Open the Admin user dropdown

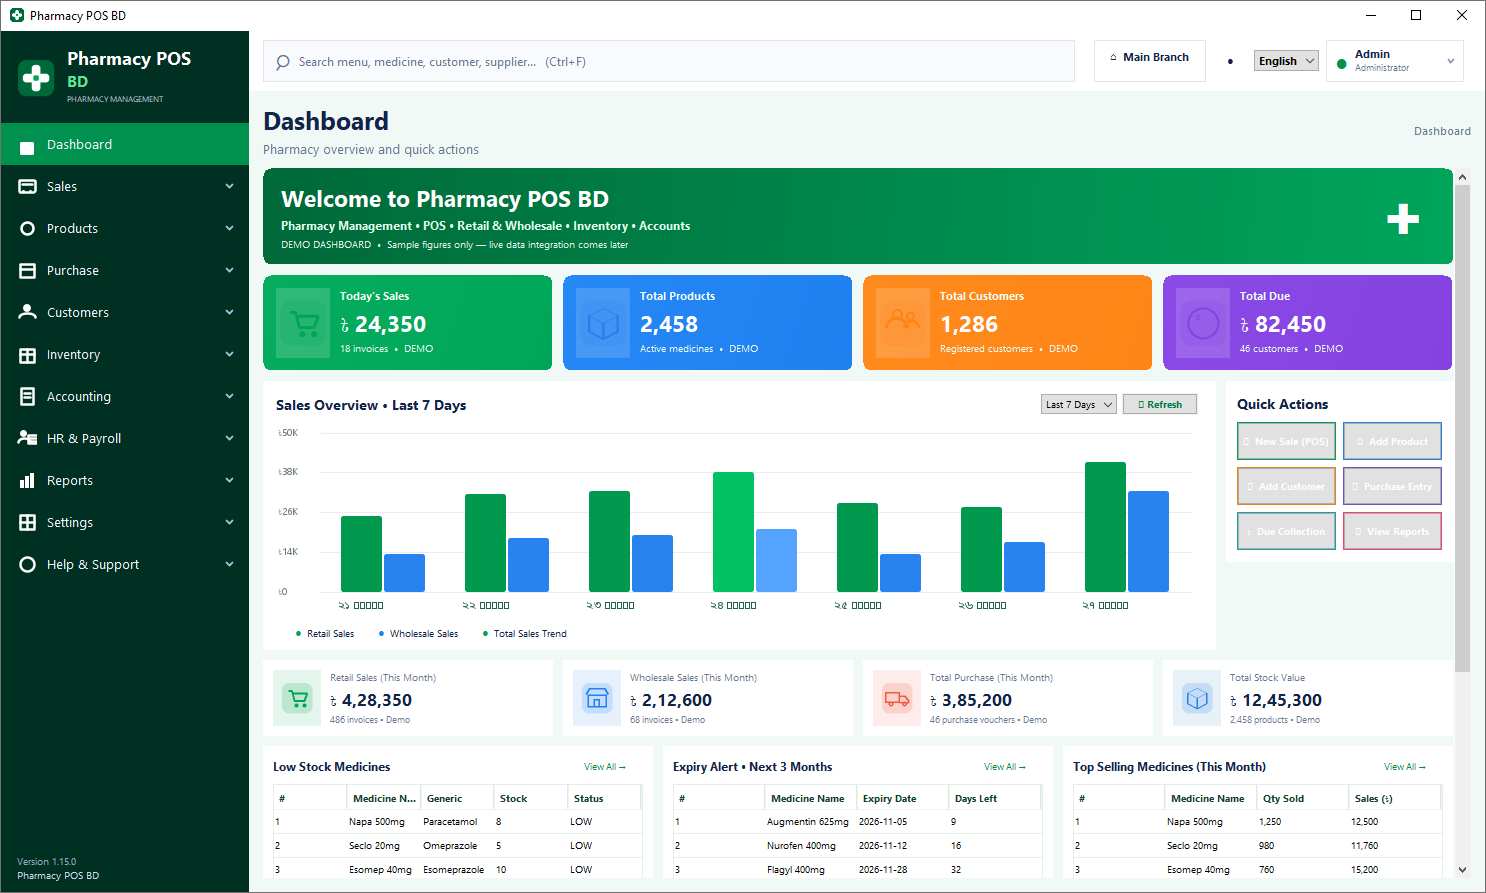point(1394,61)
